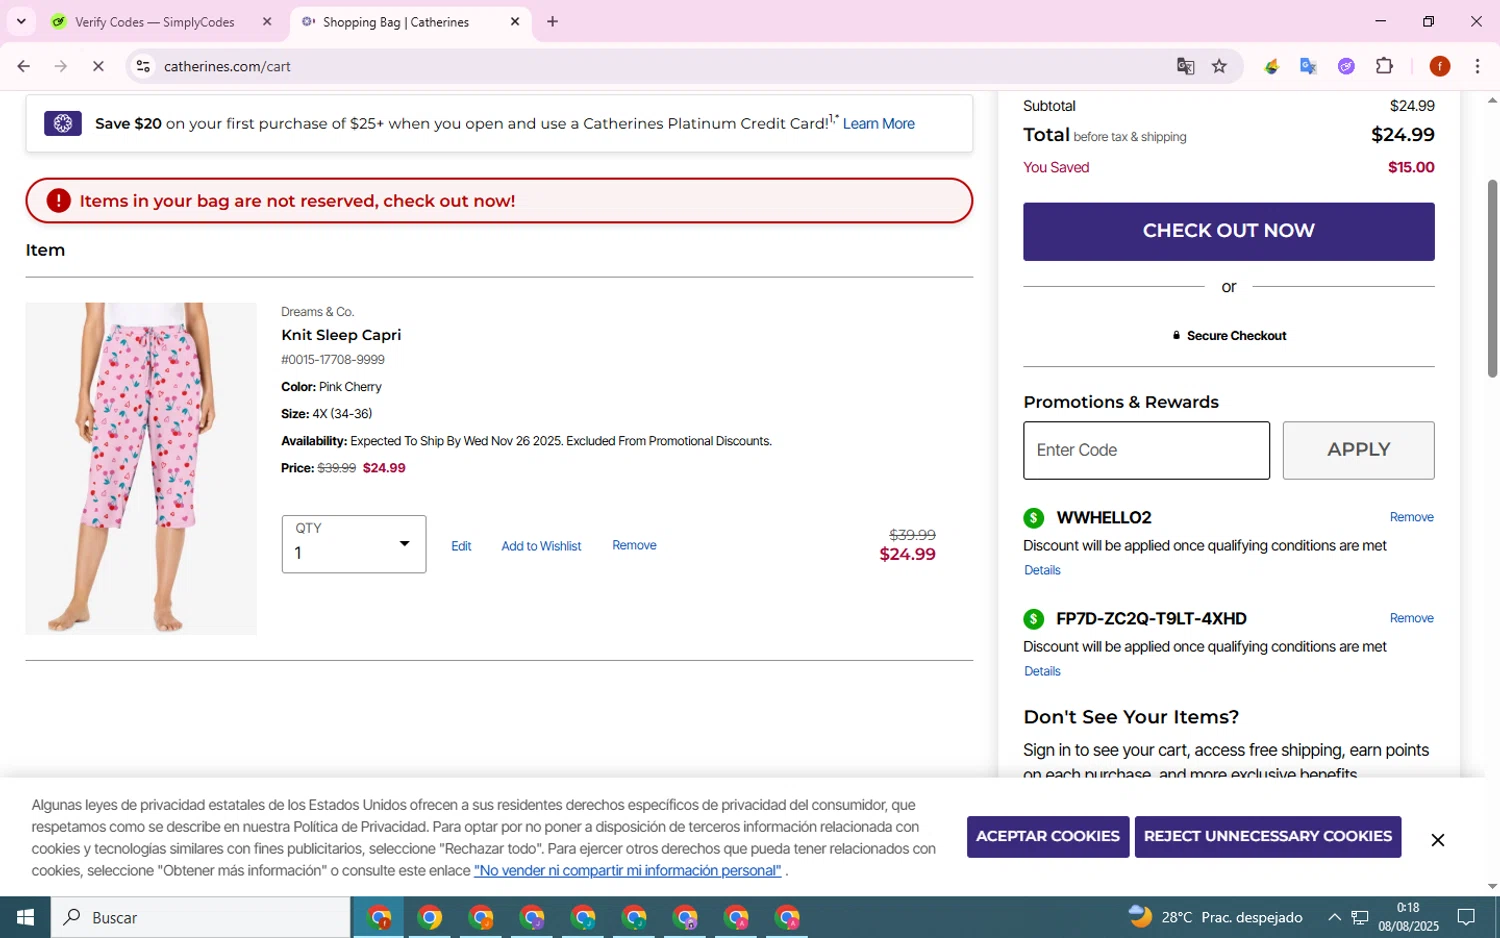Open the Knit Sleep Capri product title
The image size is (1500, 938).
coord(341,335)
